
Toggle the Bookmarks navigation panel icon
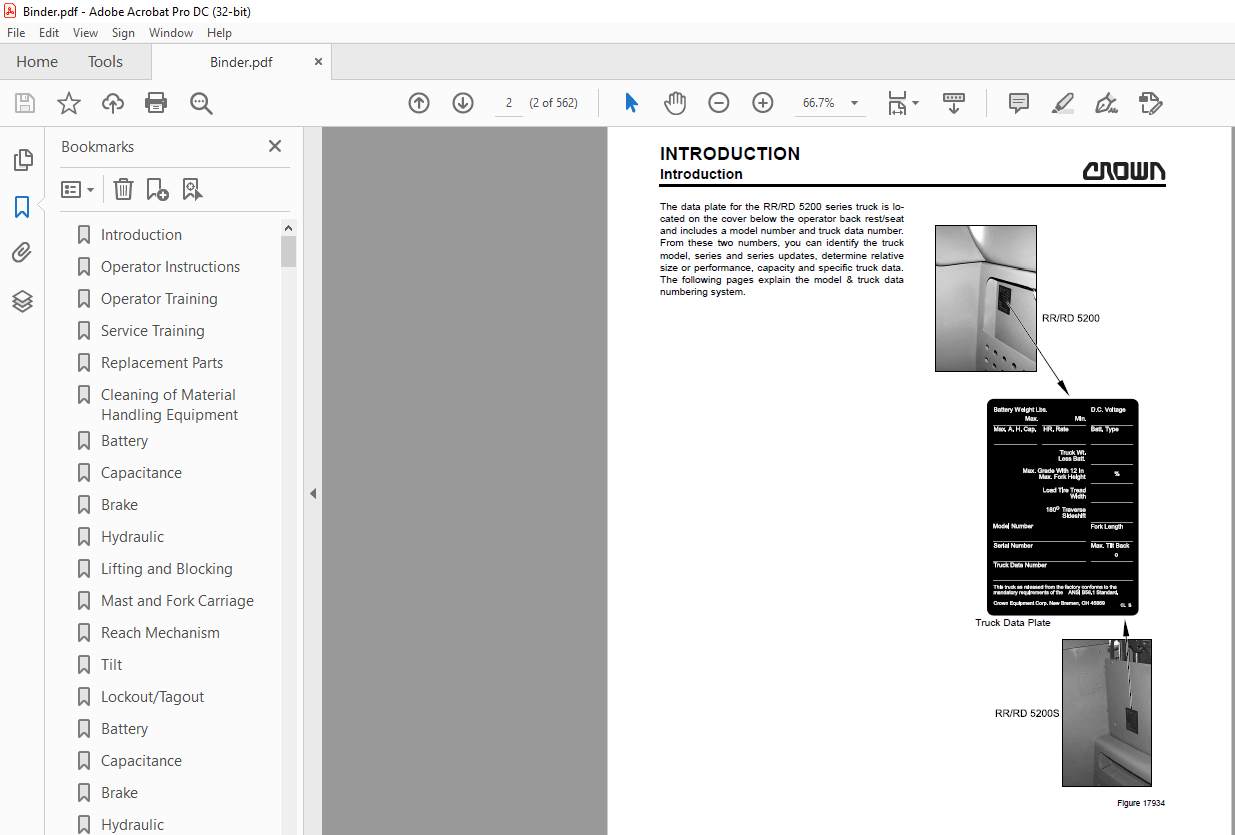(22, 207)
